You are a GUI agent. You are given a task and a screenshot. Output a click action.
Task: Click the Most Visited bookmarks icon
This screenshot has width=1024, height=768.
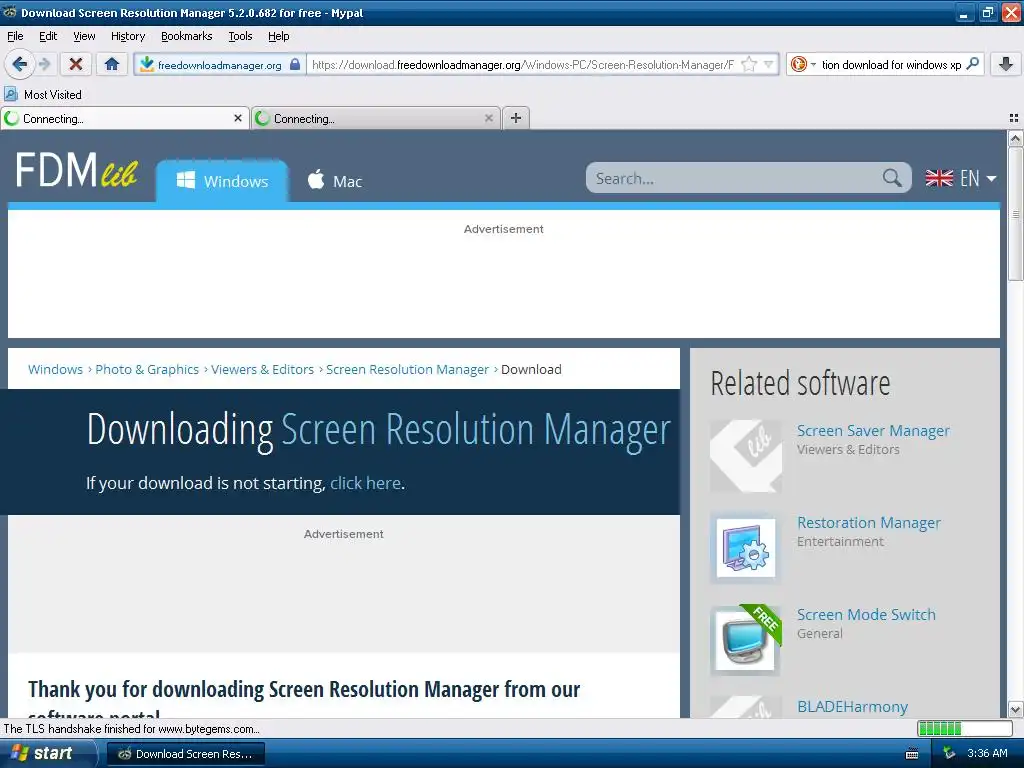(x=11, y=94)
